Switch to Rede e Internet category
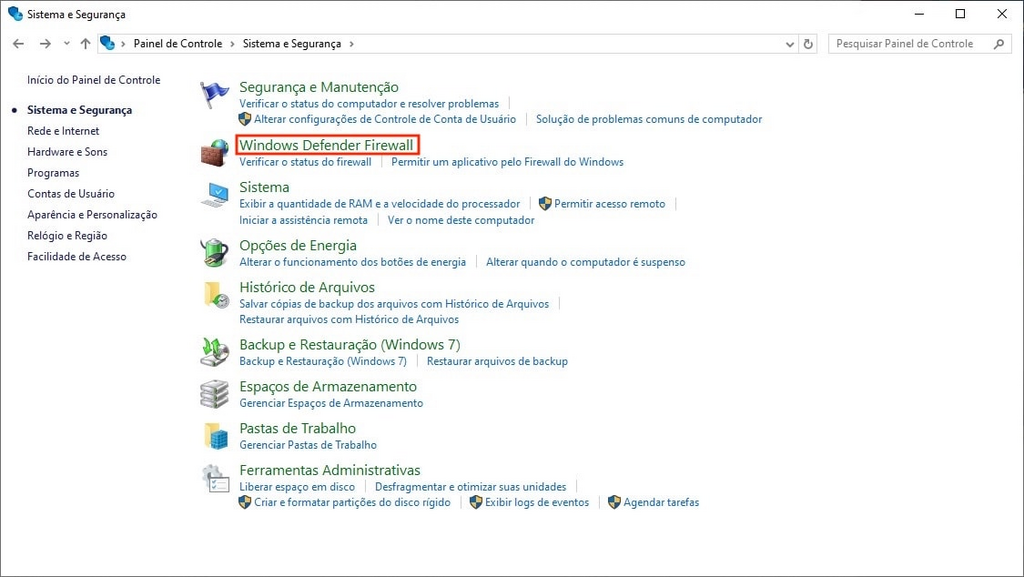 point(63,130)
